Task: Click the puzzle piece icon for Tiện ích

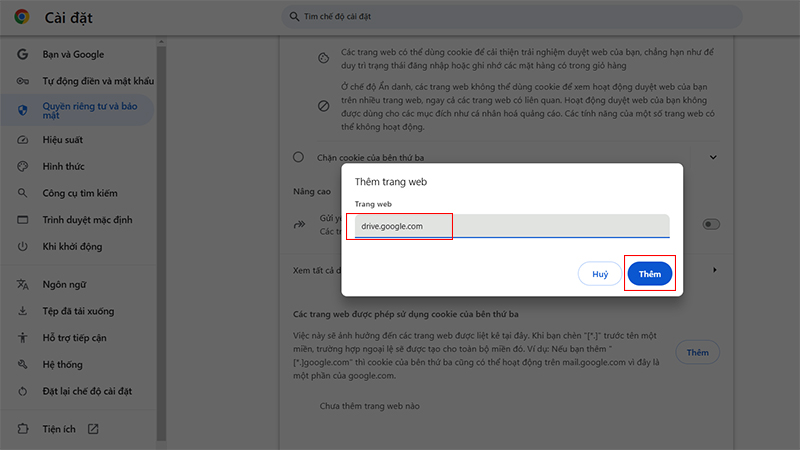Action: [22, 429]
